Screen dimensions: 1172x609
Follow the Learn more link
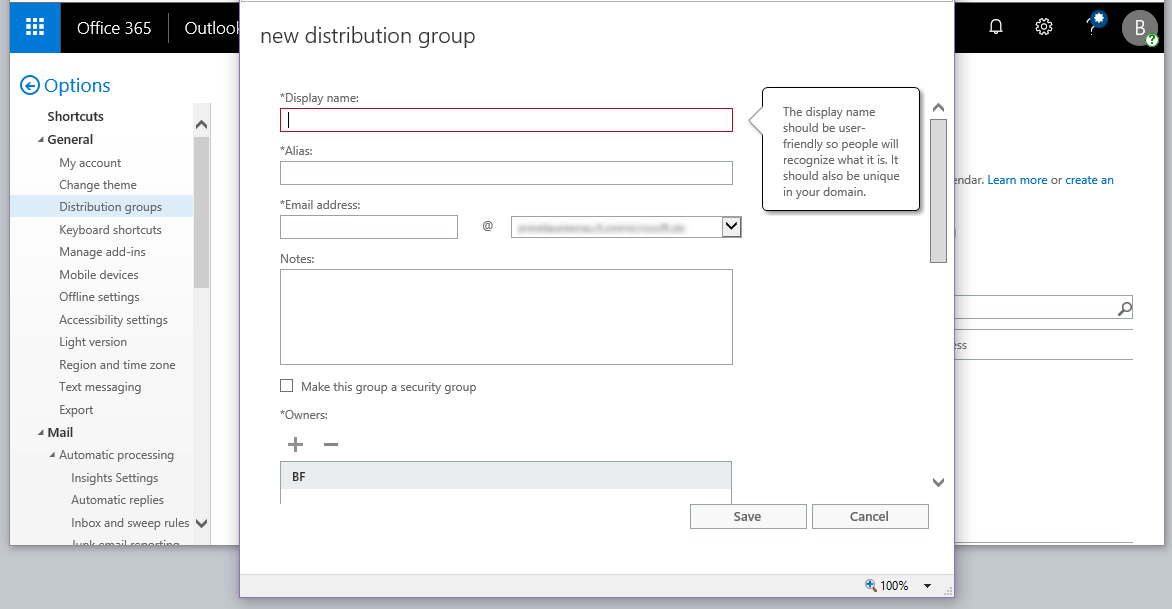[x=1017, y=180]
